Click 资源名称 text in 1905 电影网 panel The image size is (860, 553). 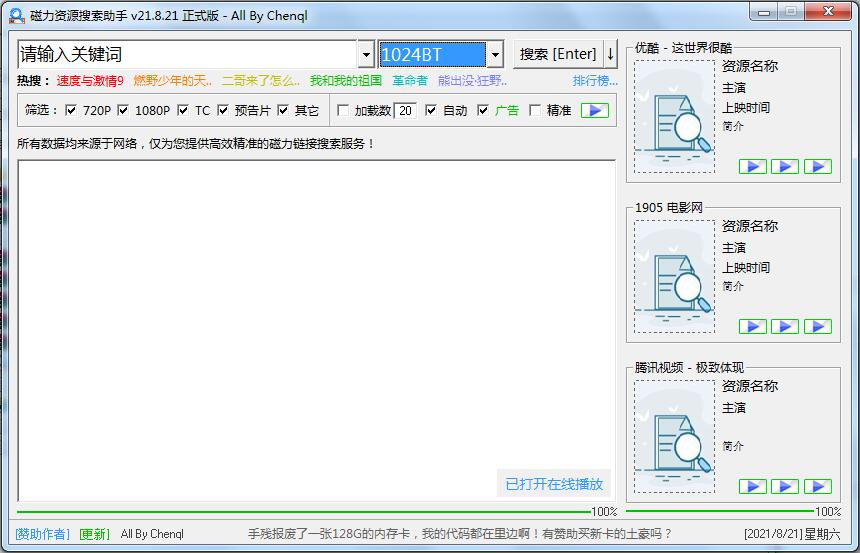tap(750, 226)
